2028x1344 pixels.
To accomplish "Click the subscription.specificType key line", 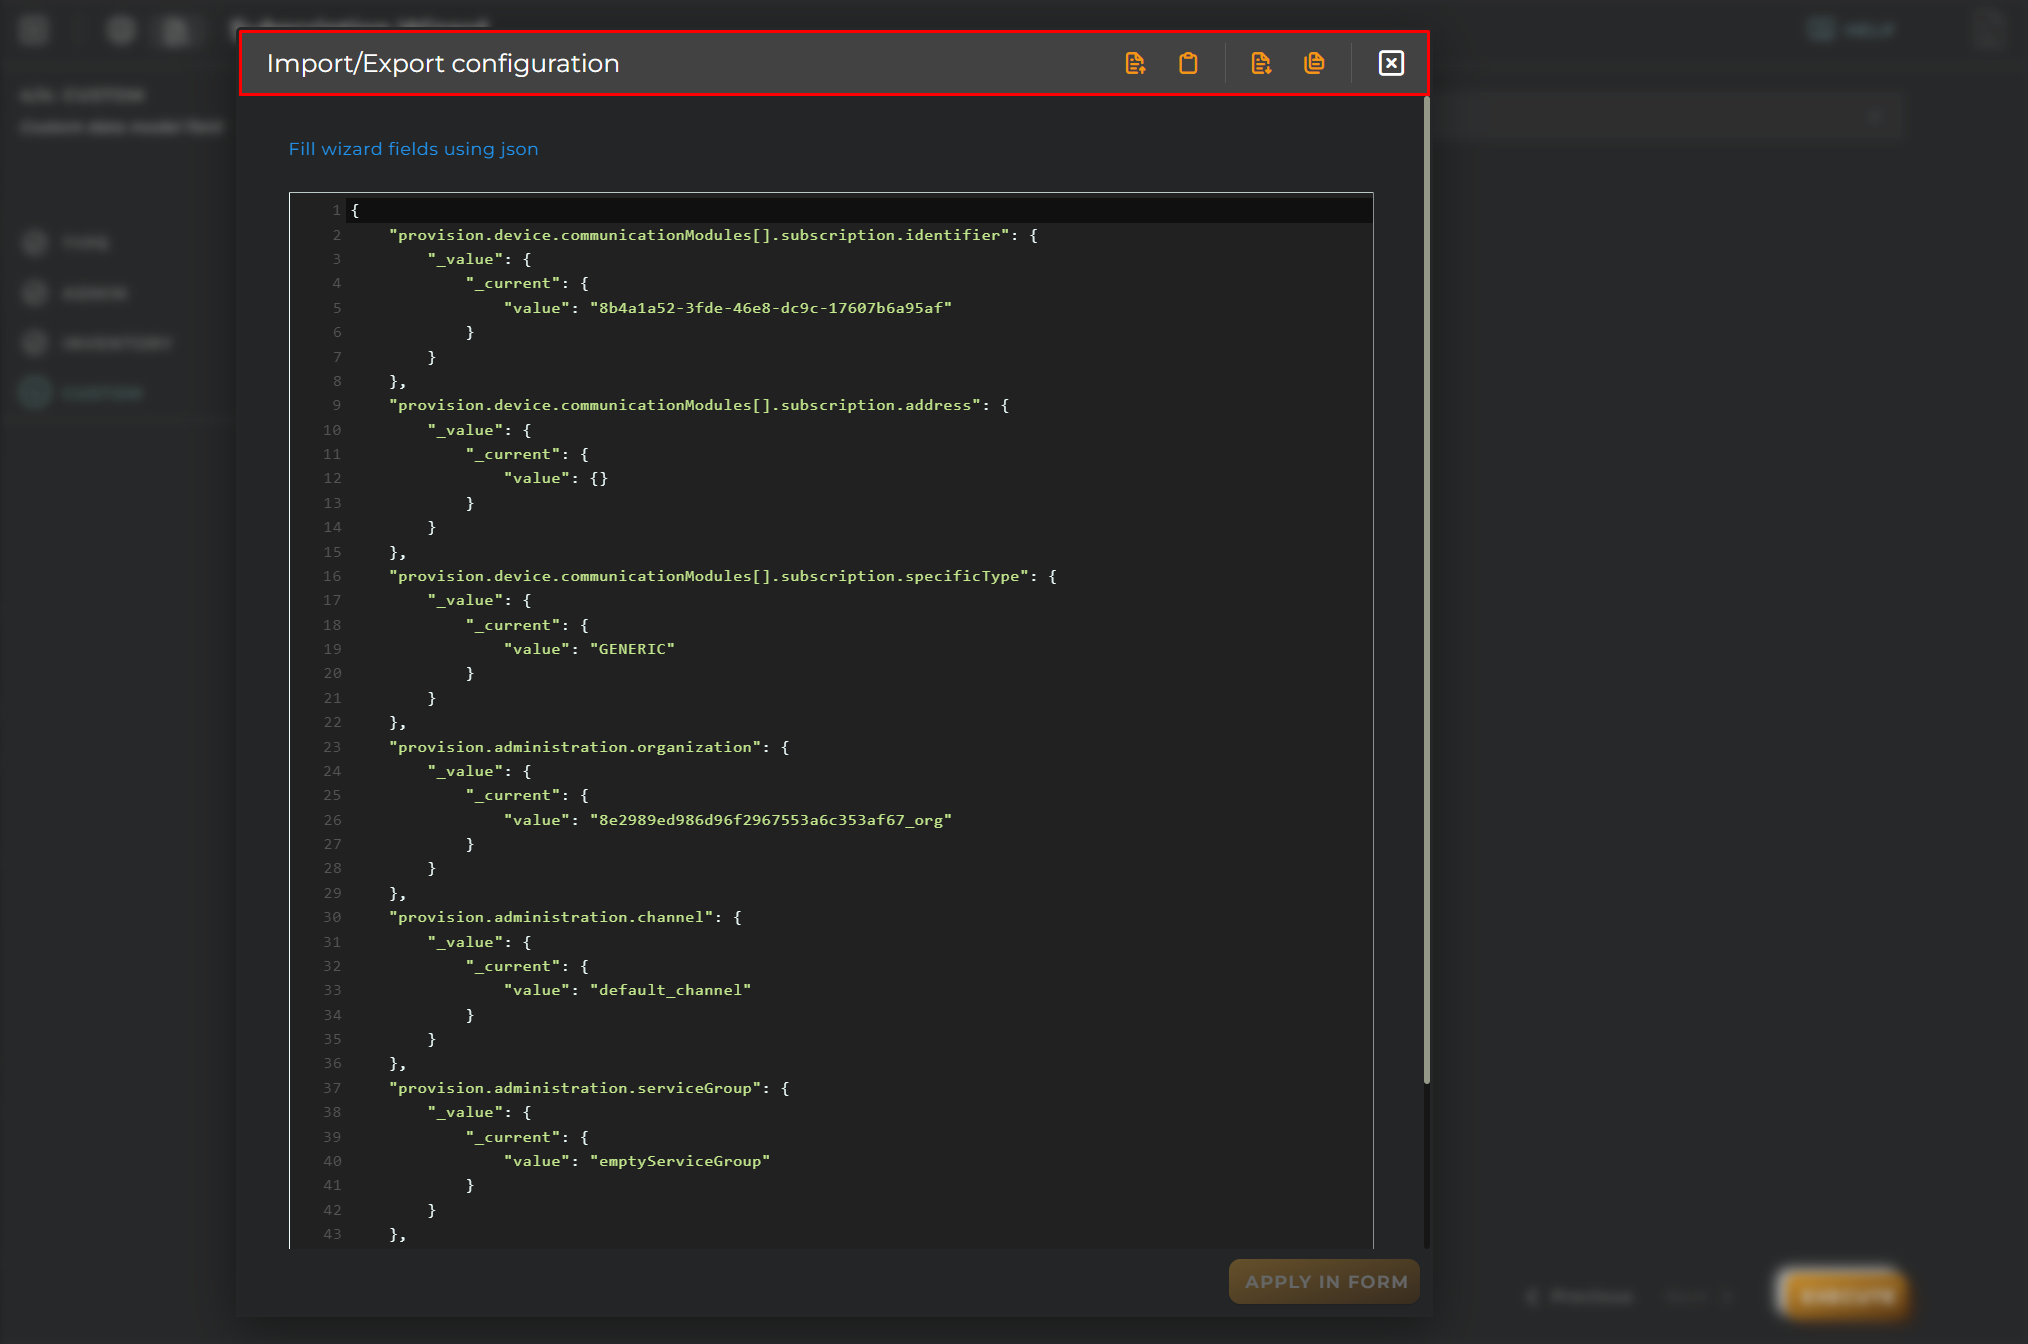I will click(x=723, y=576).
